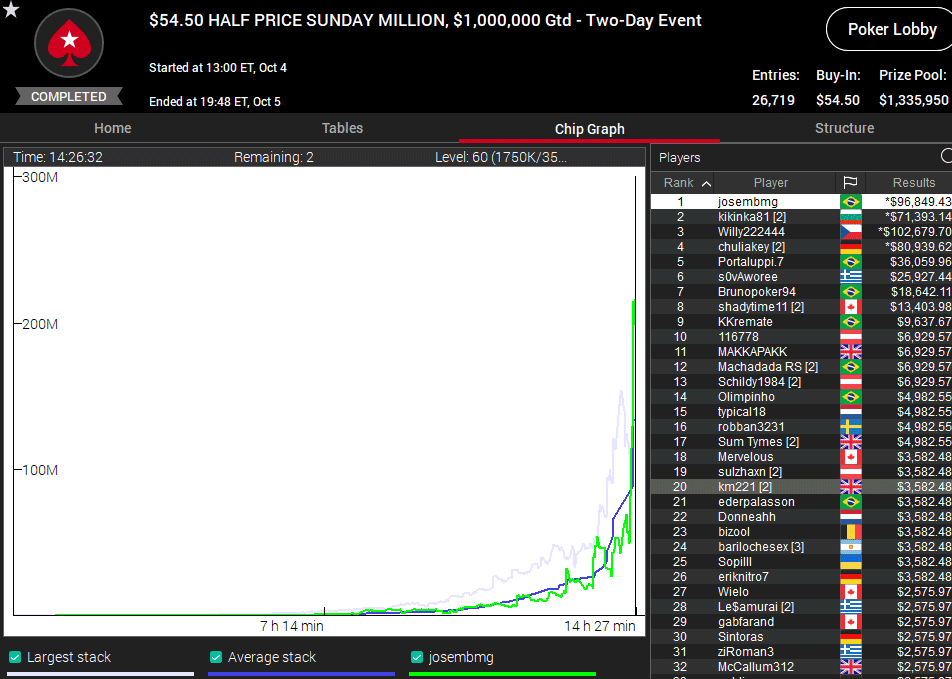Click the Brazil flag next to KKremate
Viewport: 952px width, 679px height.
851,322
